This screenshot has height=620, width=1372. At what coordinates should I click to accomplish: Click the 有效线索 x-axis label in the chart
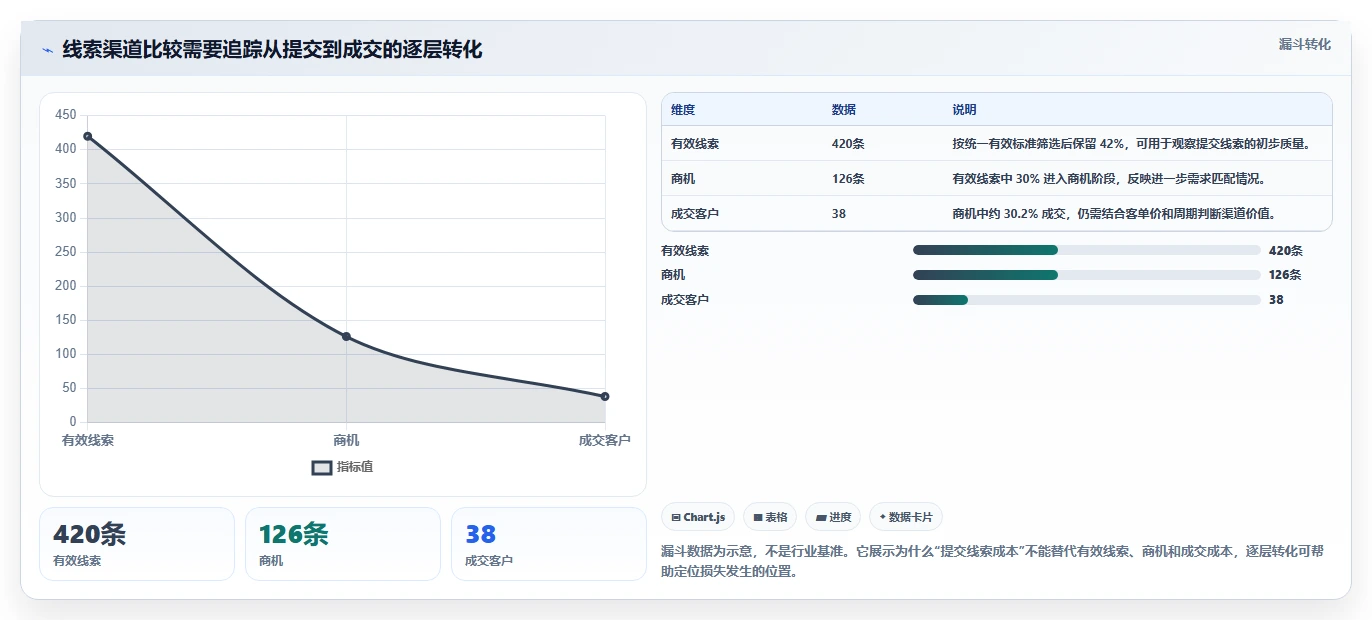point(87,440)
